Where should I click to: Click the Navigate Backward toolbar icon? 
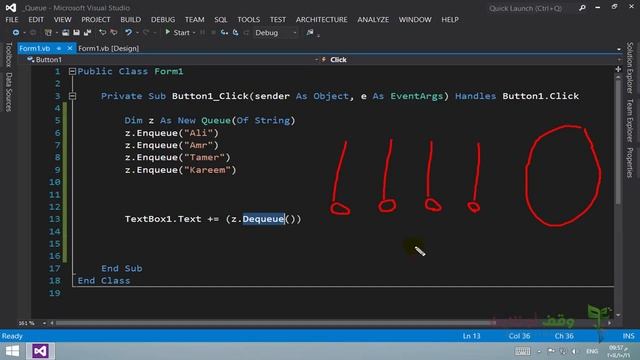tap(16, 32)
